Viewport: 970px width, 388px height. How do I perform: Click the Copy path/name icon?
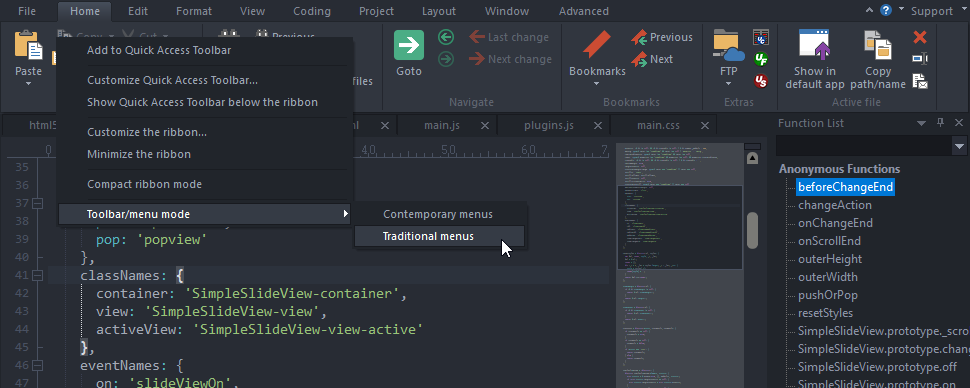877,45
